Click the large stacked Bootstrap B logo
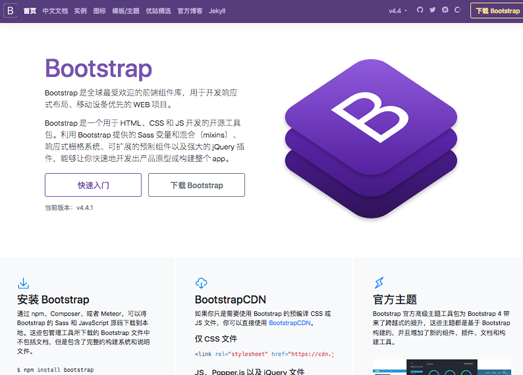Screen dimensions: 523x375 tap(371, 138)
